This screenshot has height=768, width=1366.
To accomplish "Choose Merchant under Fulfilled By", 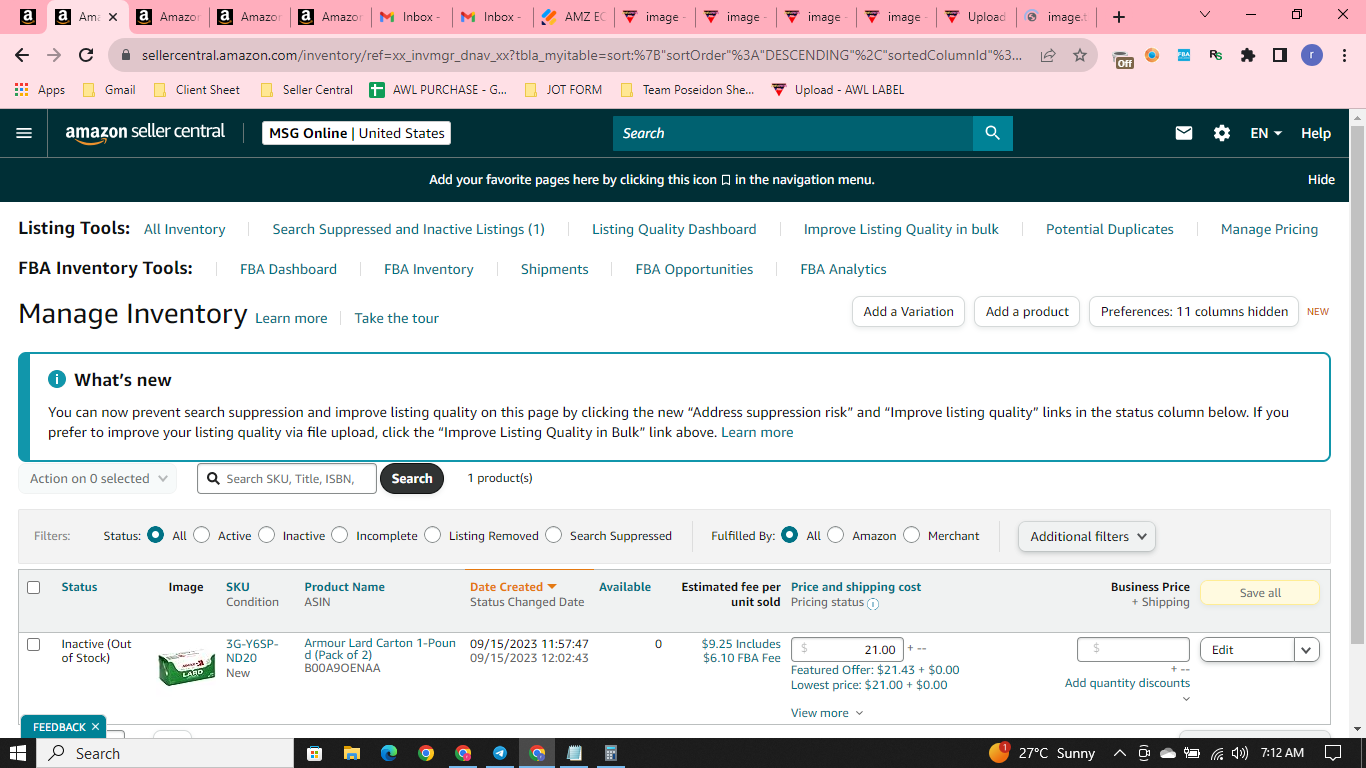I will (x=911, y=535).
